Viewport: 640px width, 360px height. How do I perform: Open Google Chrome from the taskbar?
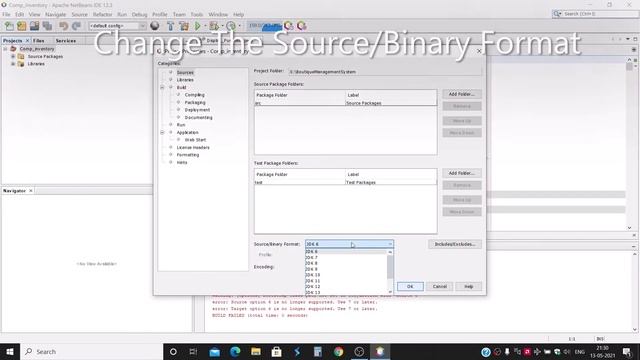[x=338, y=351]
